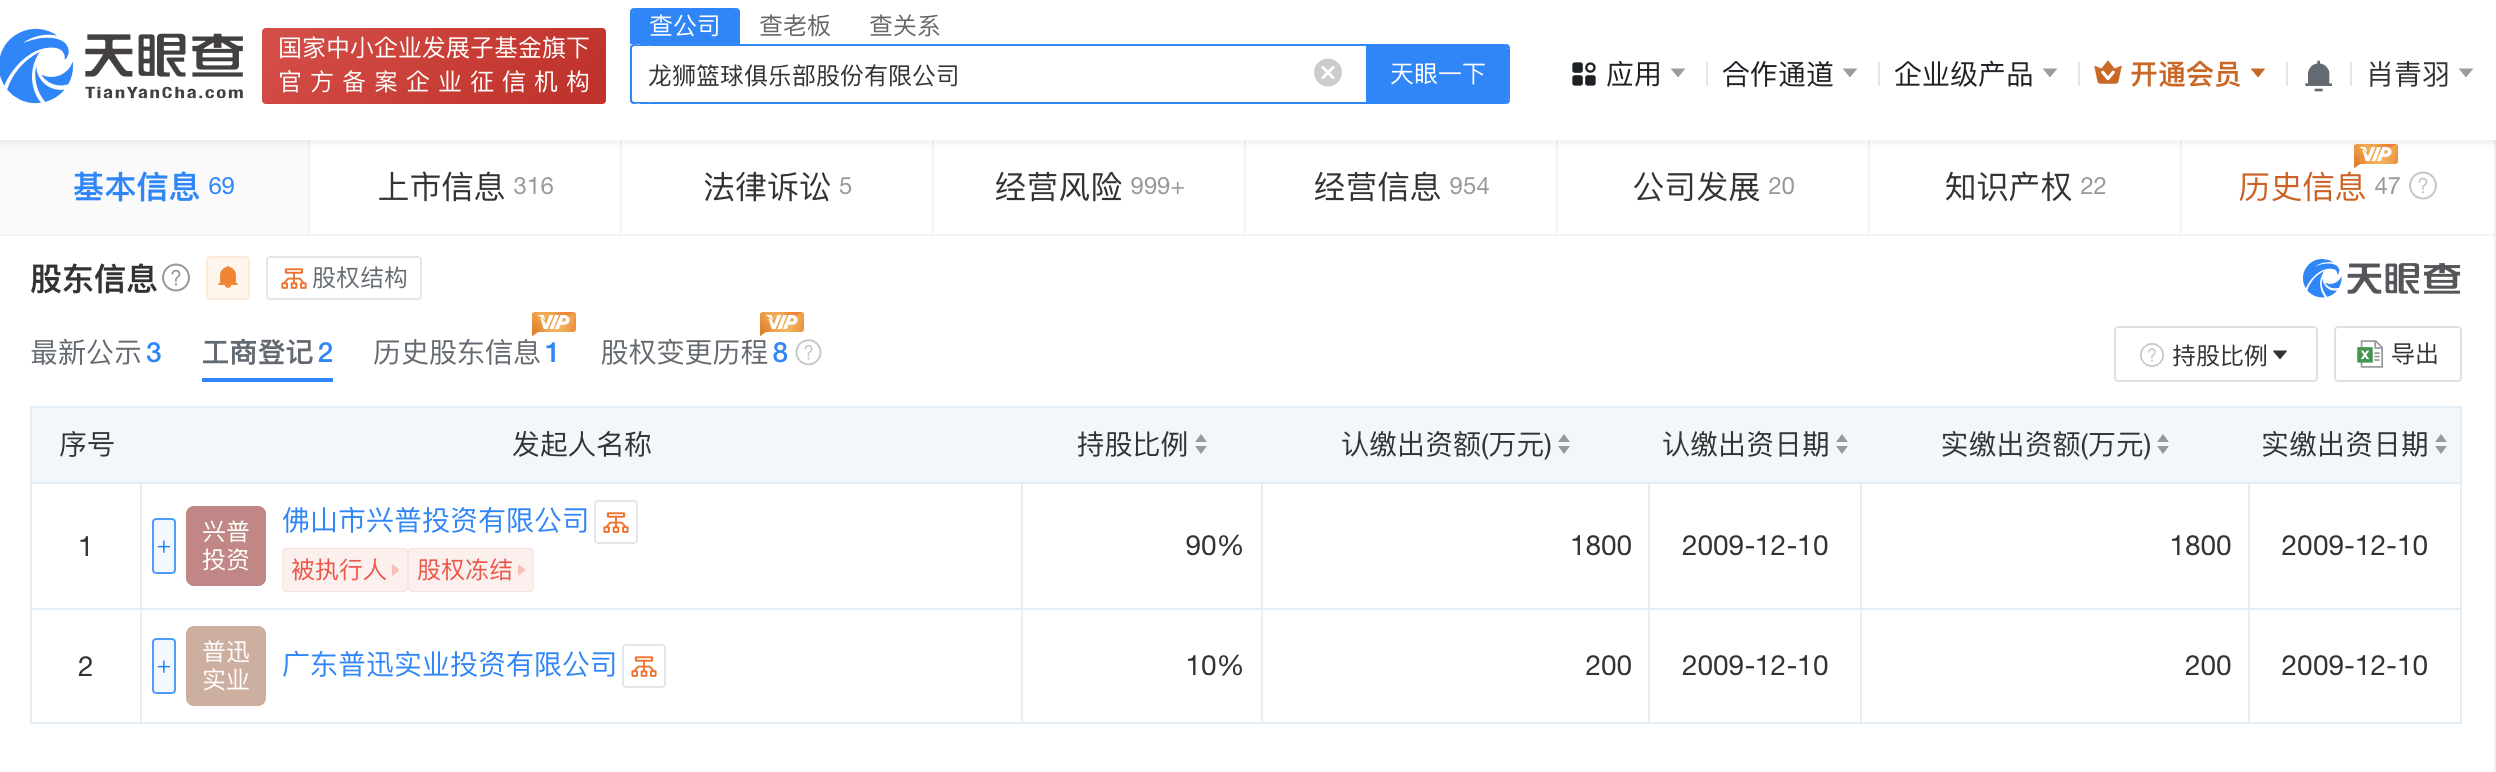Viewport: 2496px width, 772px height.
Task: Open the 股权结构 chart button
Action: tap(344, 277)
